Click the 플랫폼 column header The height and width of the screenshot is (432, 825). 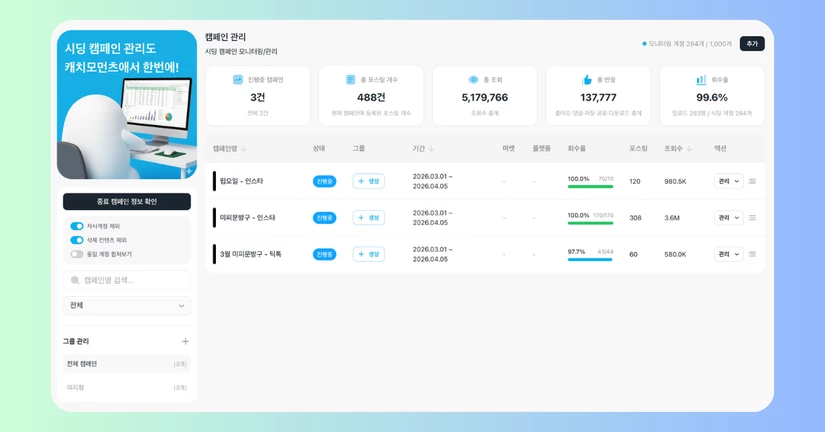pyautogui.click(x=541, y=149)
